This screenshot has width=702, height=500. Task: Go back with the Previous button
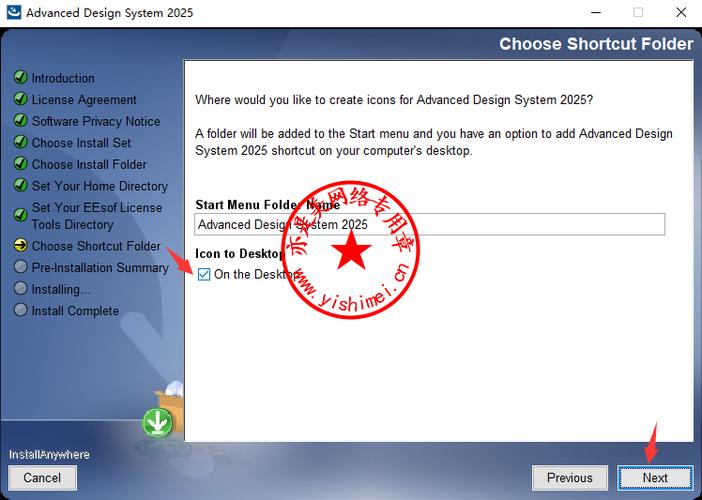point(569,478)
